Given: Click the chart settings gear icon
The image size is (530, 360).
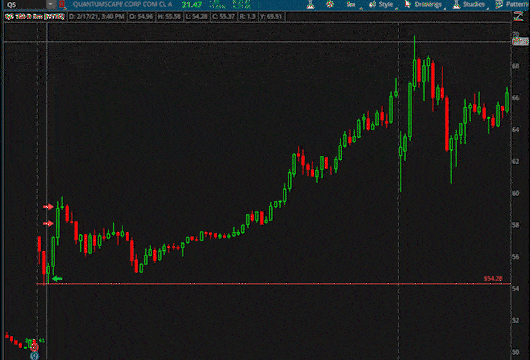Looking at the screenshot, I should 330,4.
